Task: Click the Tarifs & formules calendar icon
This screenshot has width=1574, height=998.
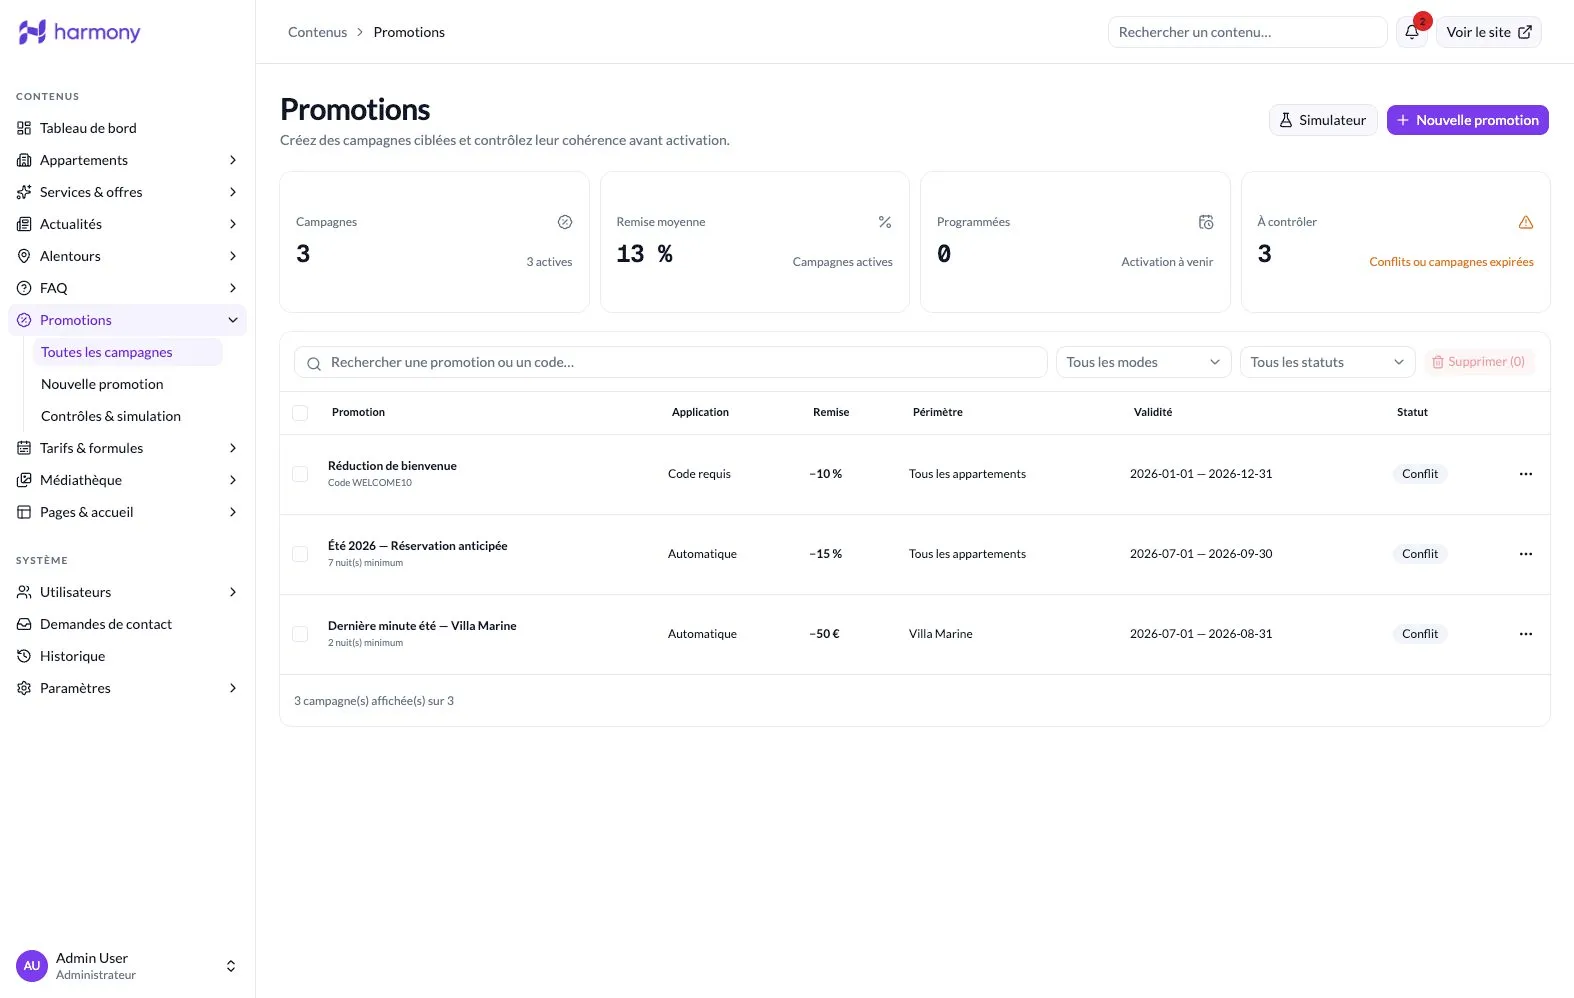Action: click(24, 448)
